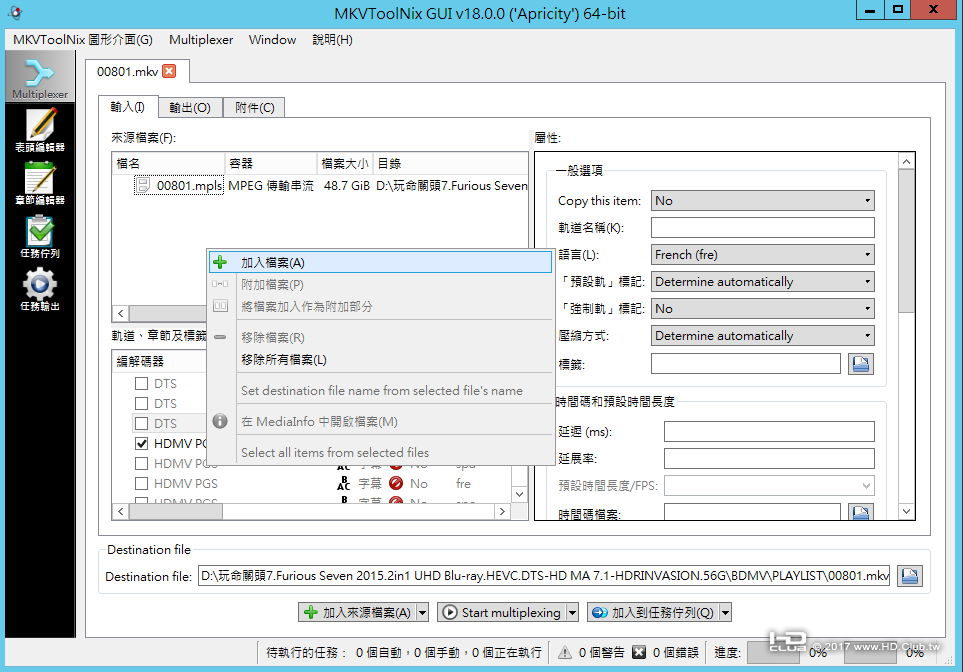Image resolution: width=963 pixels, height=672 pixels.
Task: Click properties panel vertical scrollbar thumb
Action: pyautogui.click(x=906, y=241)
